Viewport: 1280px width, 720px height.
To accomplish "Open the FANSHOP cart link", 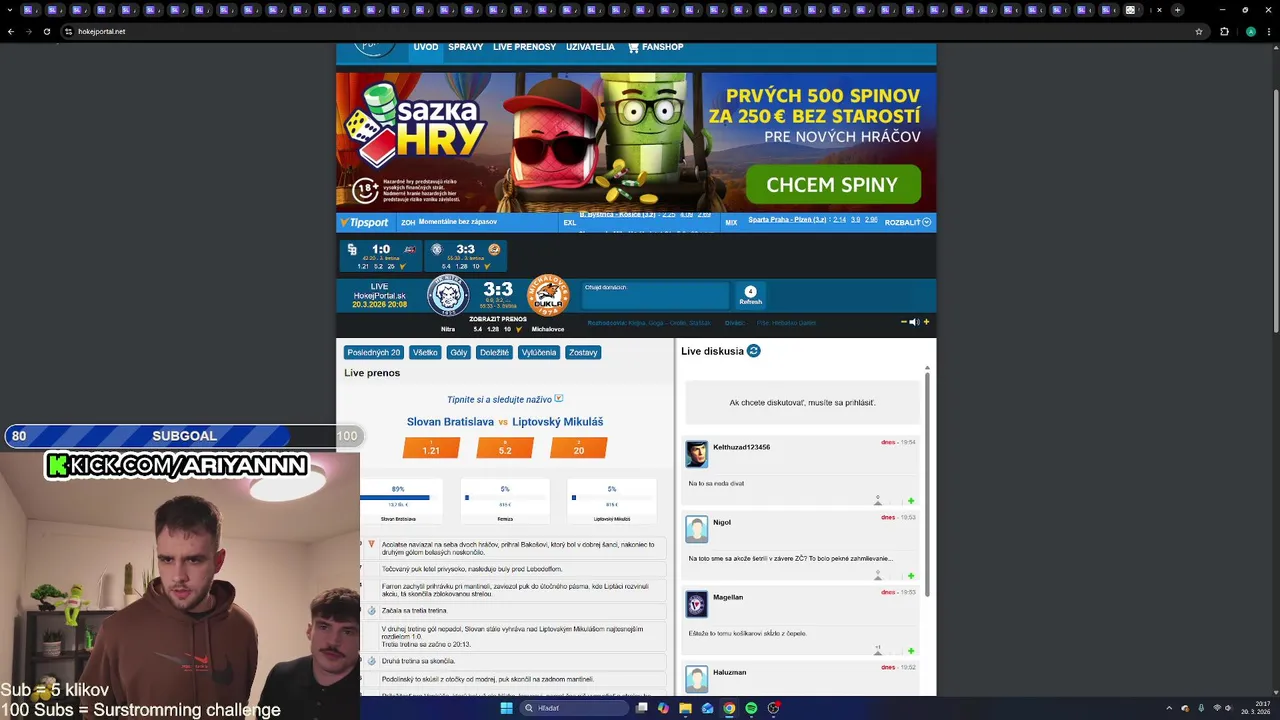I will pyautogui.click(x=655, y=47).
